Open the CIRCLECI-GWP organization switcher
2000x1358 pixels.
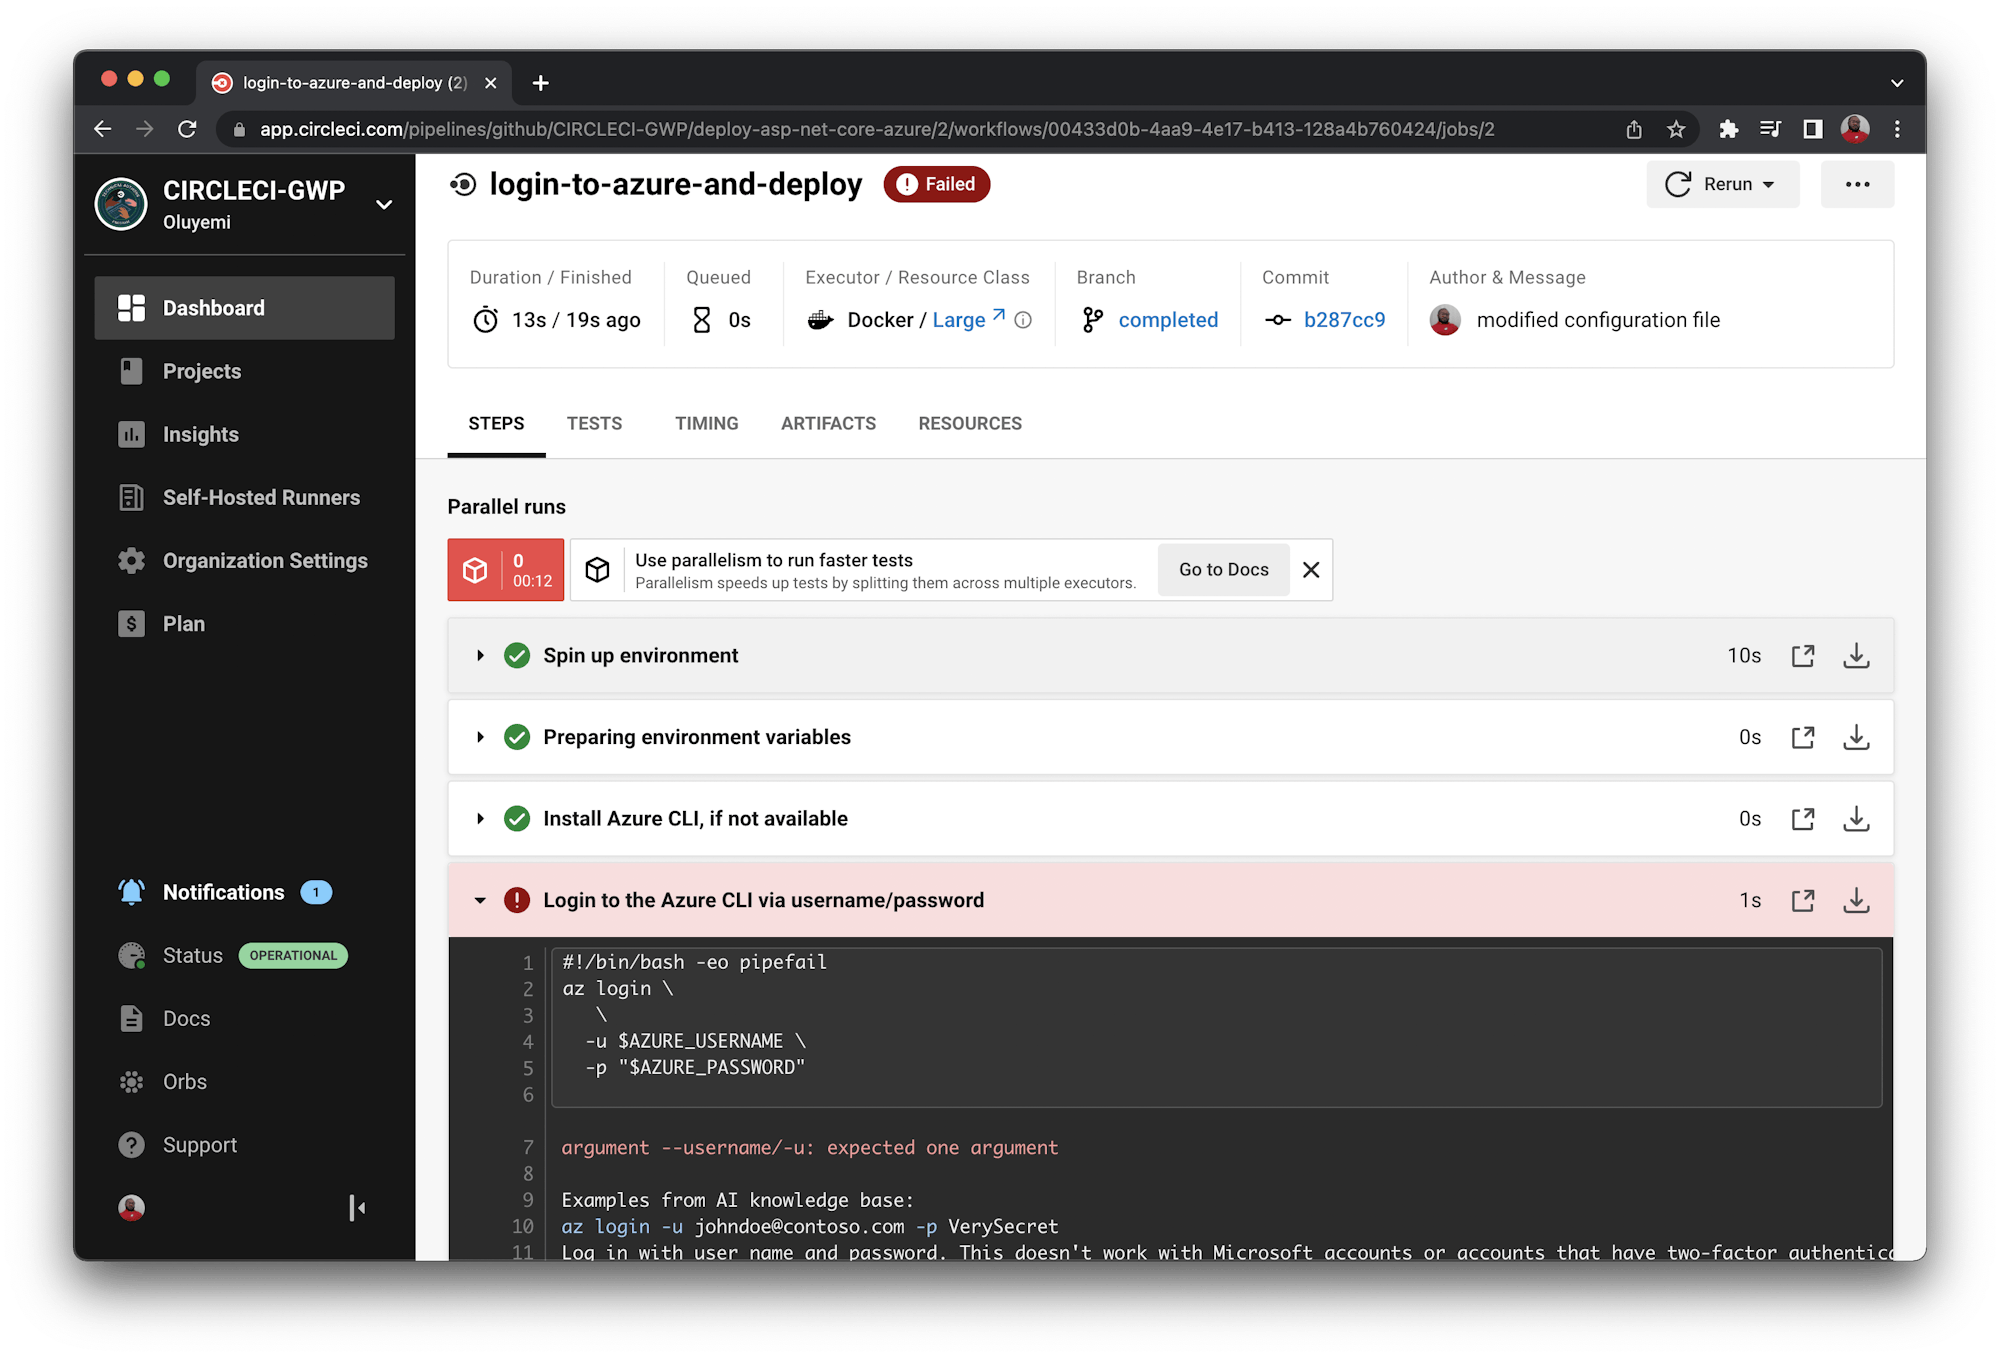[384, 205]
